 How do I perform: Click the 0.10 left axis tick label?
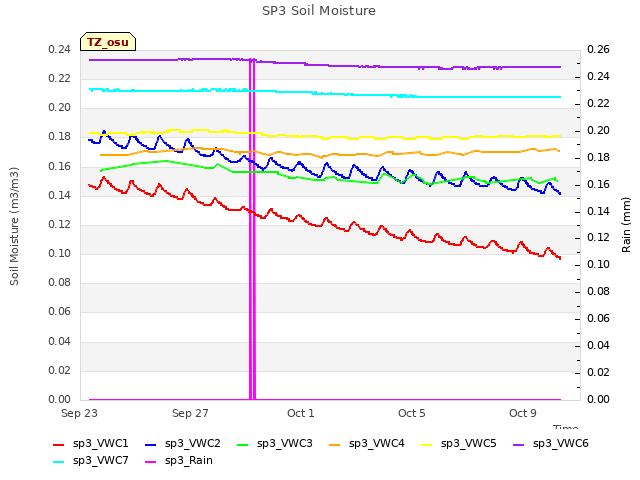coord(60,253)
